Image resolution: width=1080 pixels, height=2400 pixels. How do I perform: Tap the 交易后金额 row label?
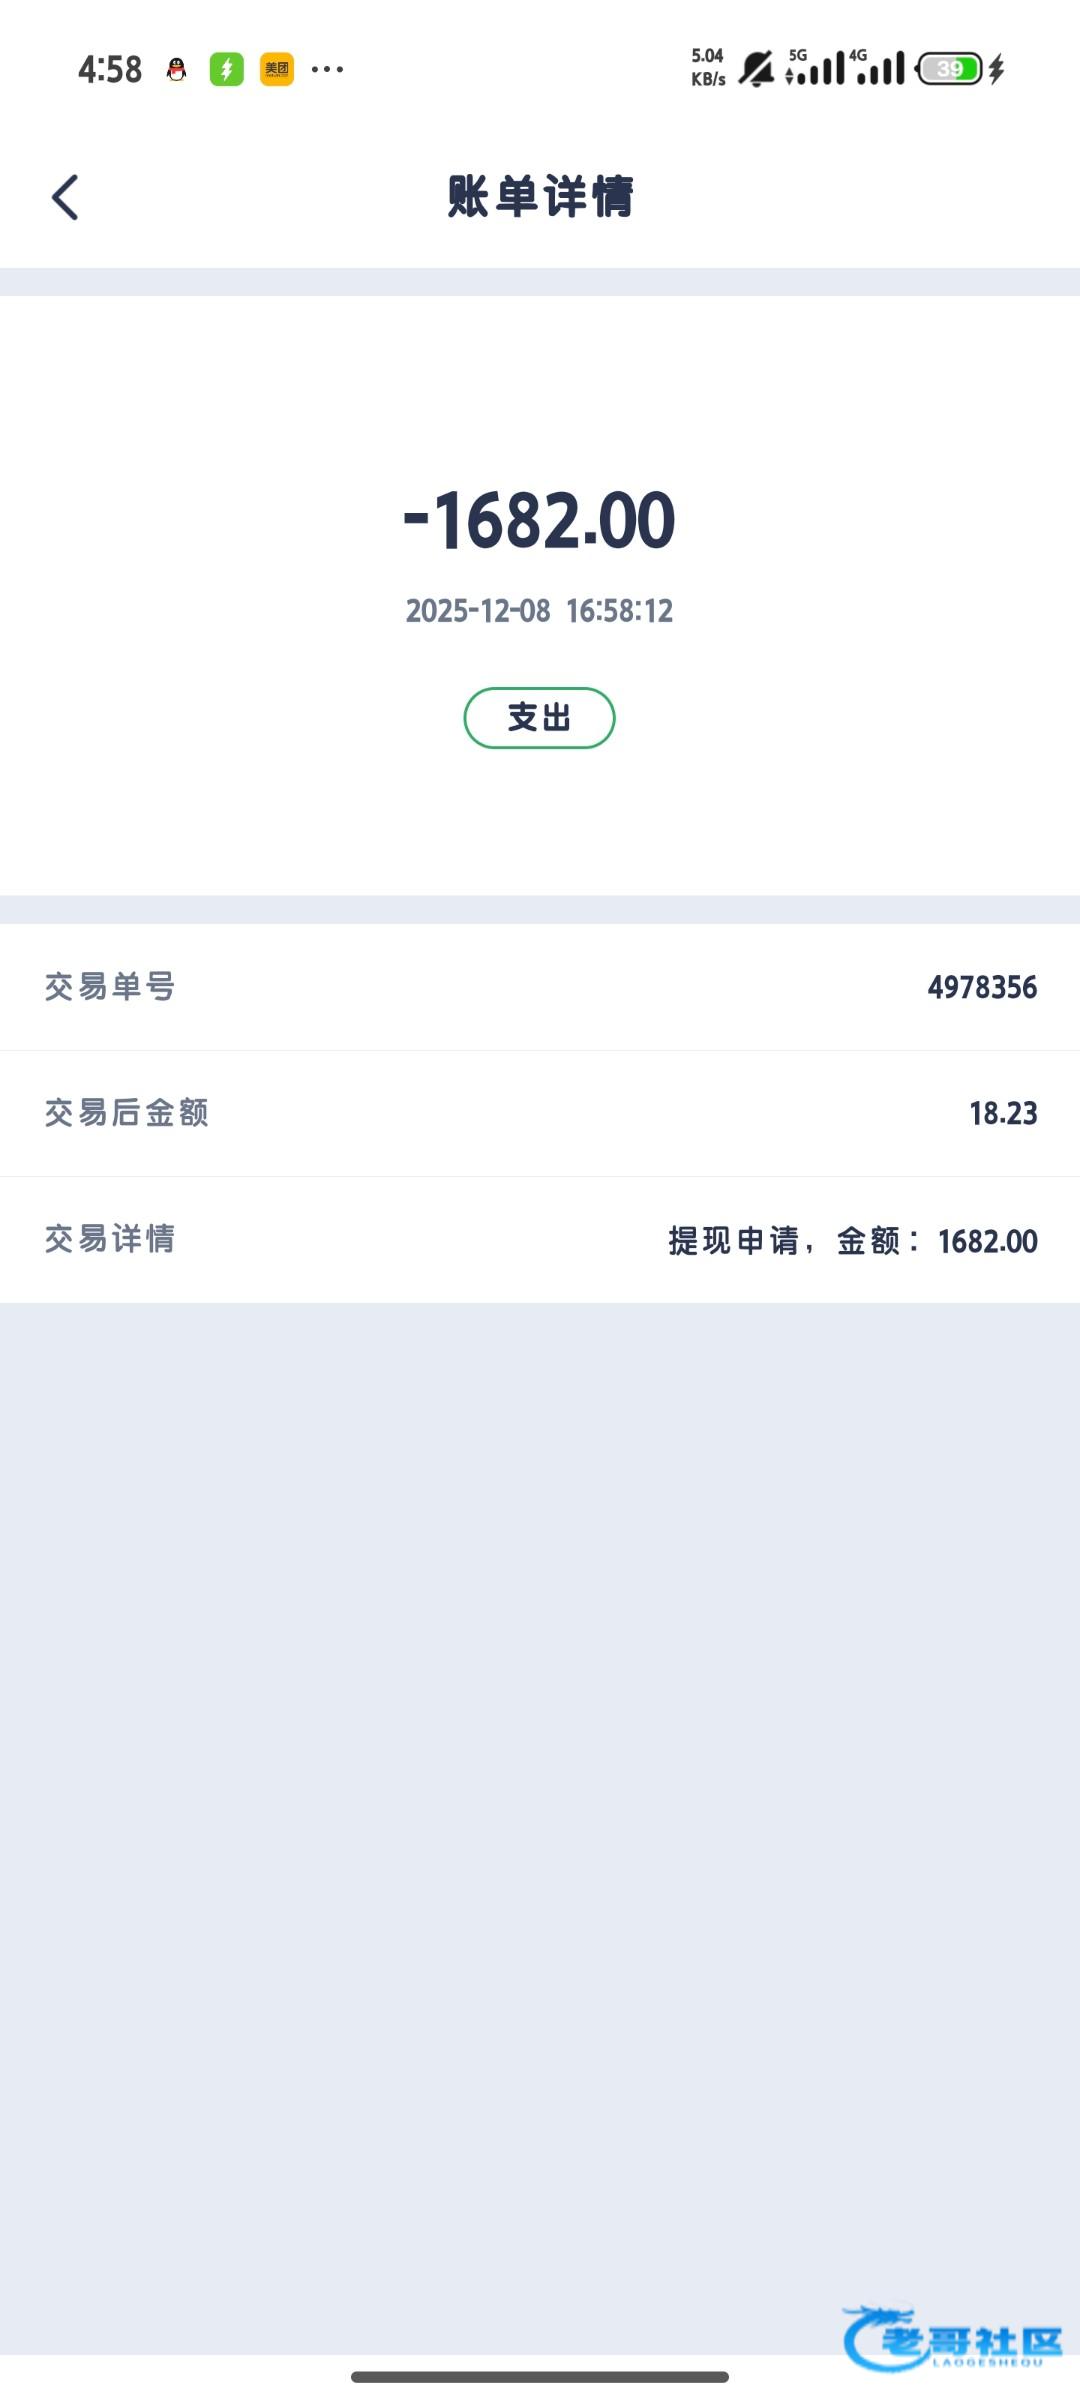pos(127,1113)
